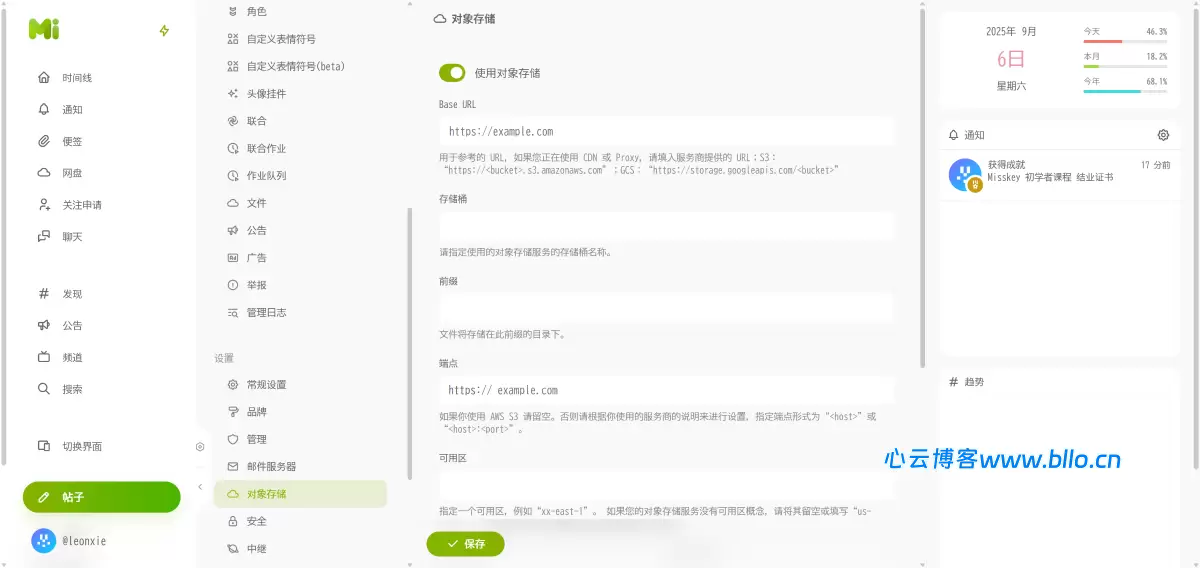Click the 帖子 compose button

102,497
